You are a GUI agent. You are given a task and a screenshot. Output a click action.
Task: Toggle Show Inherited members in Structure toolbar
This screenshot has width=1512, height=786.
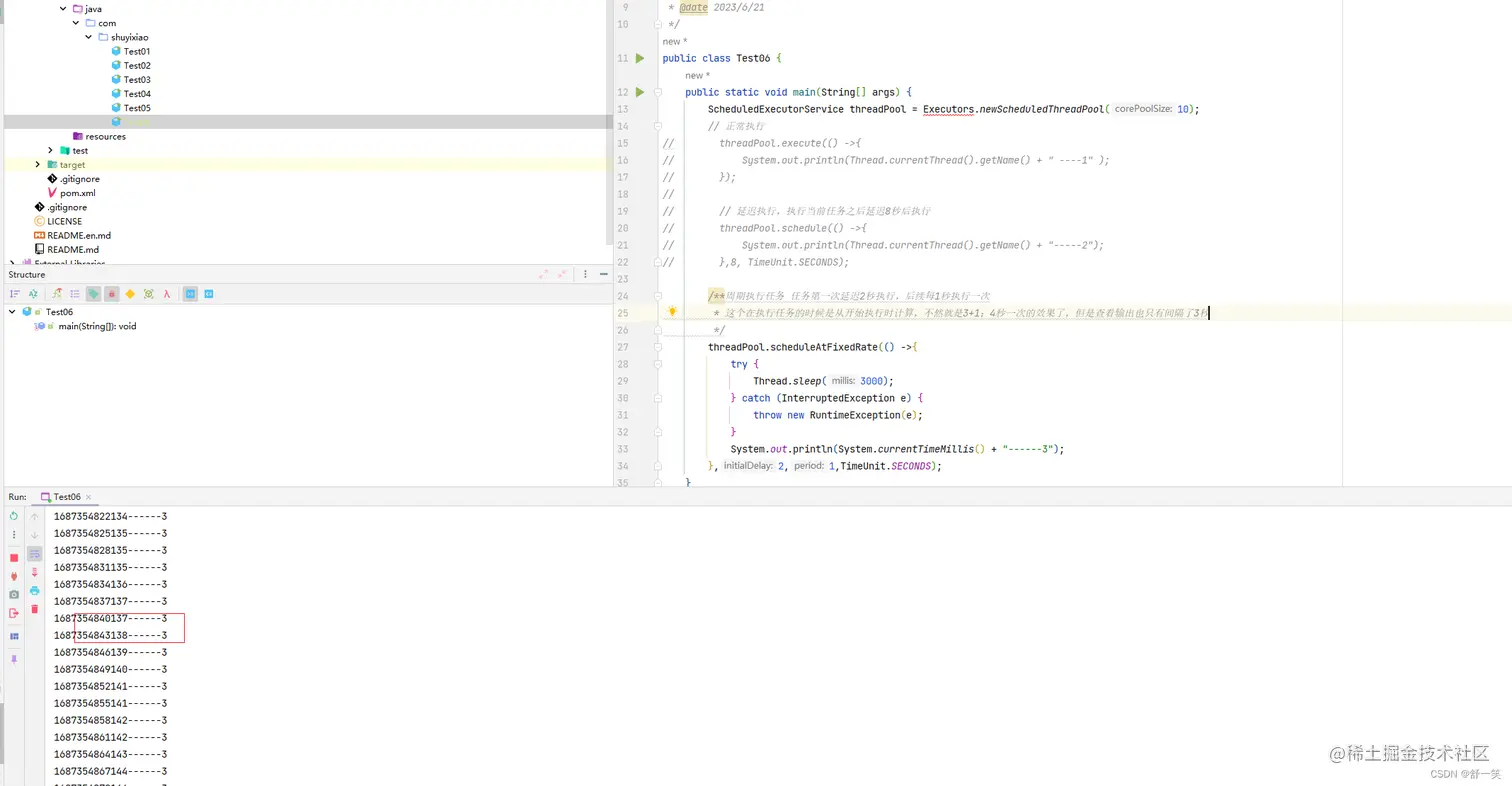click(57, 294)
